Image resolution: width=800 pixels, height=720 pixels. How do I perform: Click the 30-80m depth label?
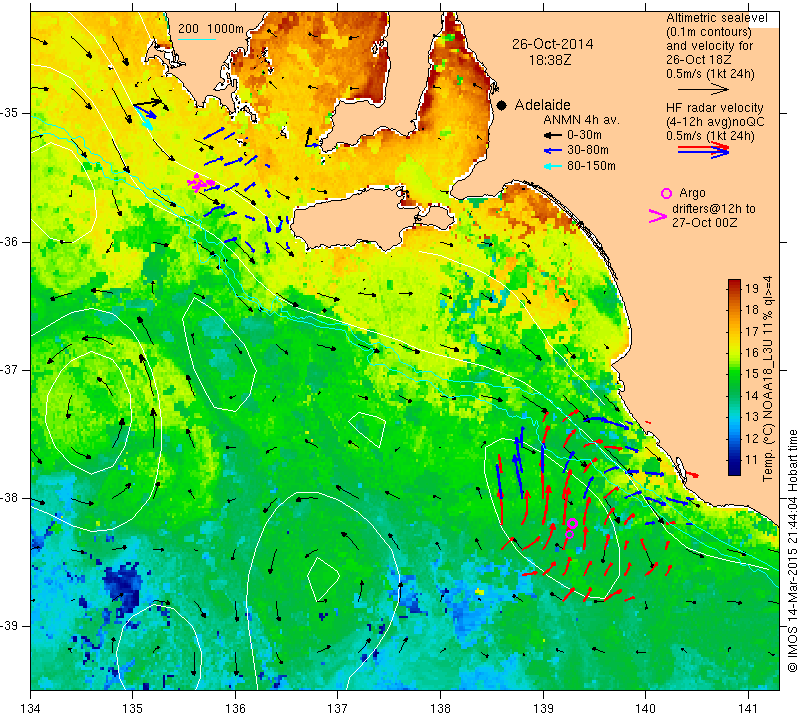tap(588, 151)
